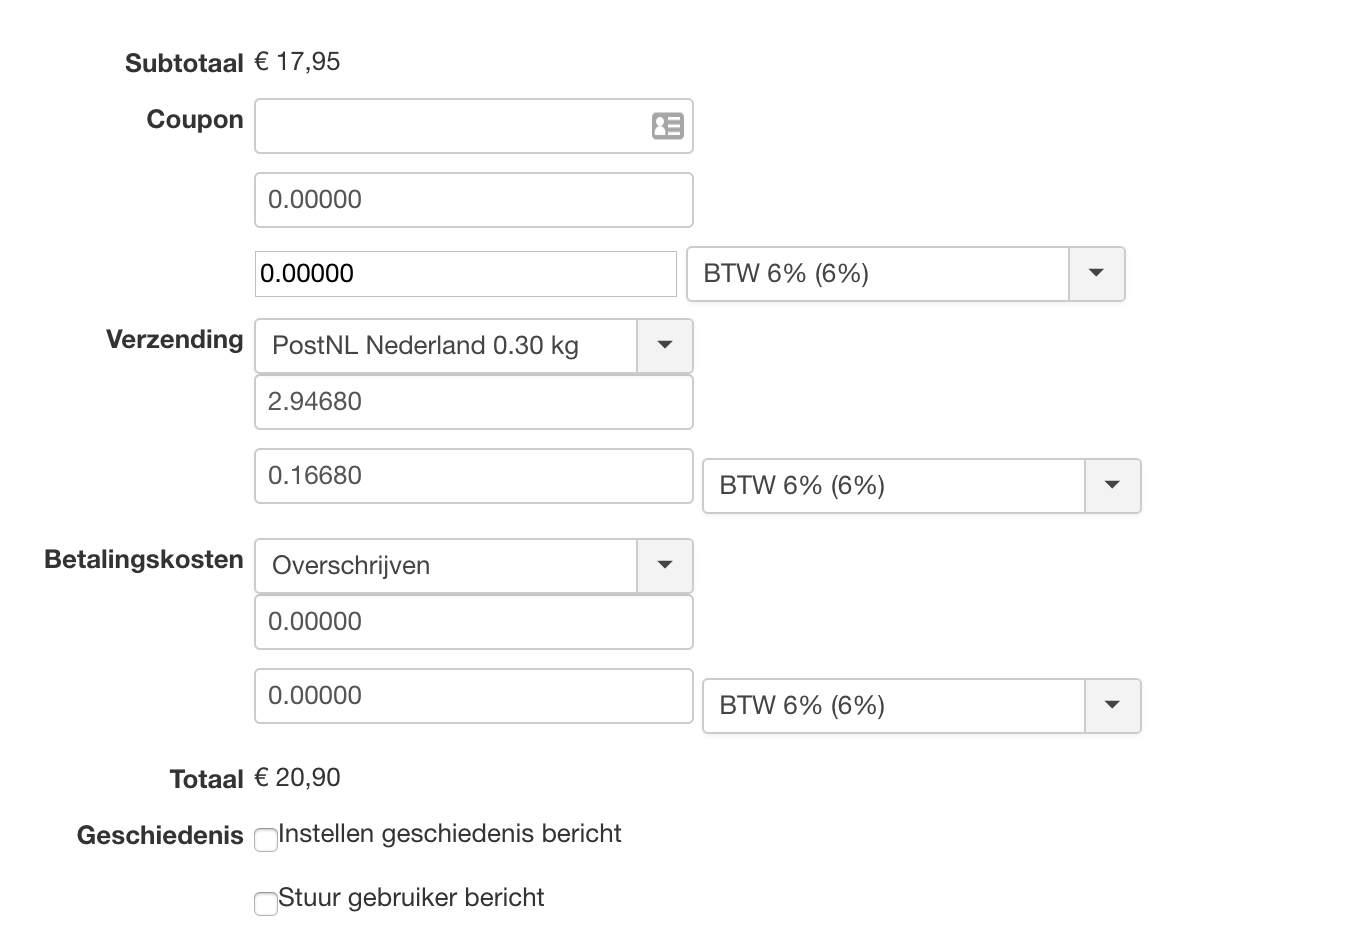1358x944 pixels.
Task: Open coupon BTW 6% tax dropdown
Action: pos(1096,274)
